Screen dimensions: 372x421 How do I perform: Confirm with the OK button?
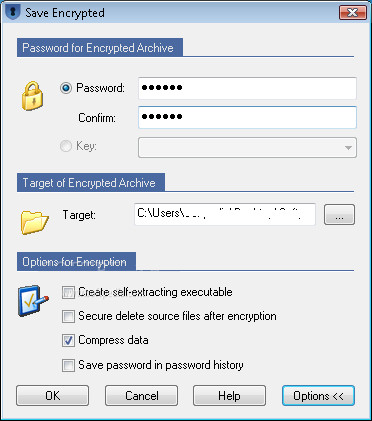tap(52, 396)
